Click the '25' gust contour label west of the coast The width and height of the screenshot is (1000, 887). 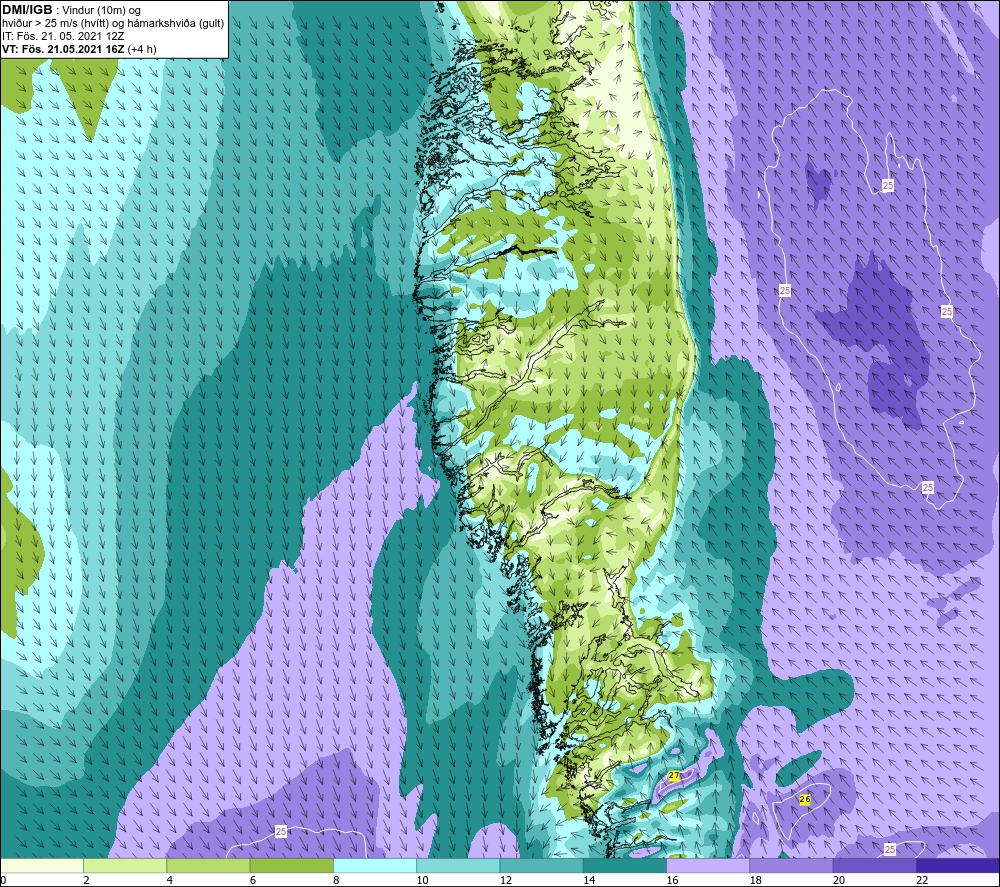click(281, 832)
